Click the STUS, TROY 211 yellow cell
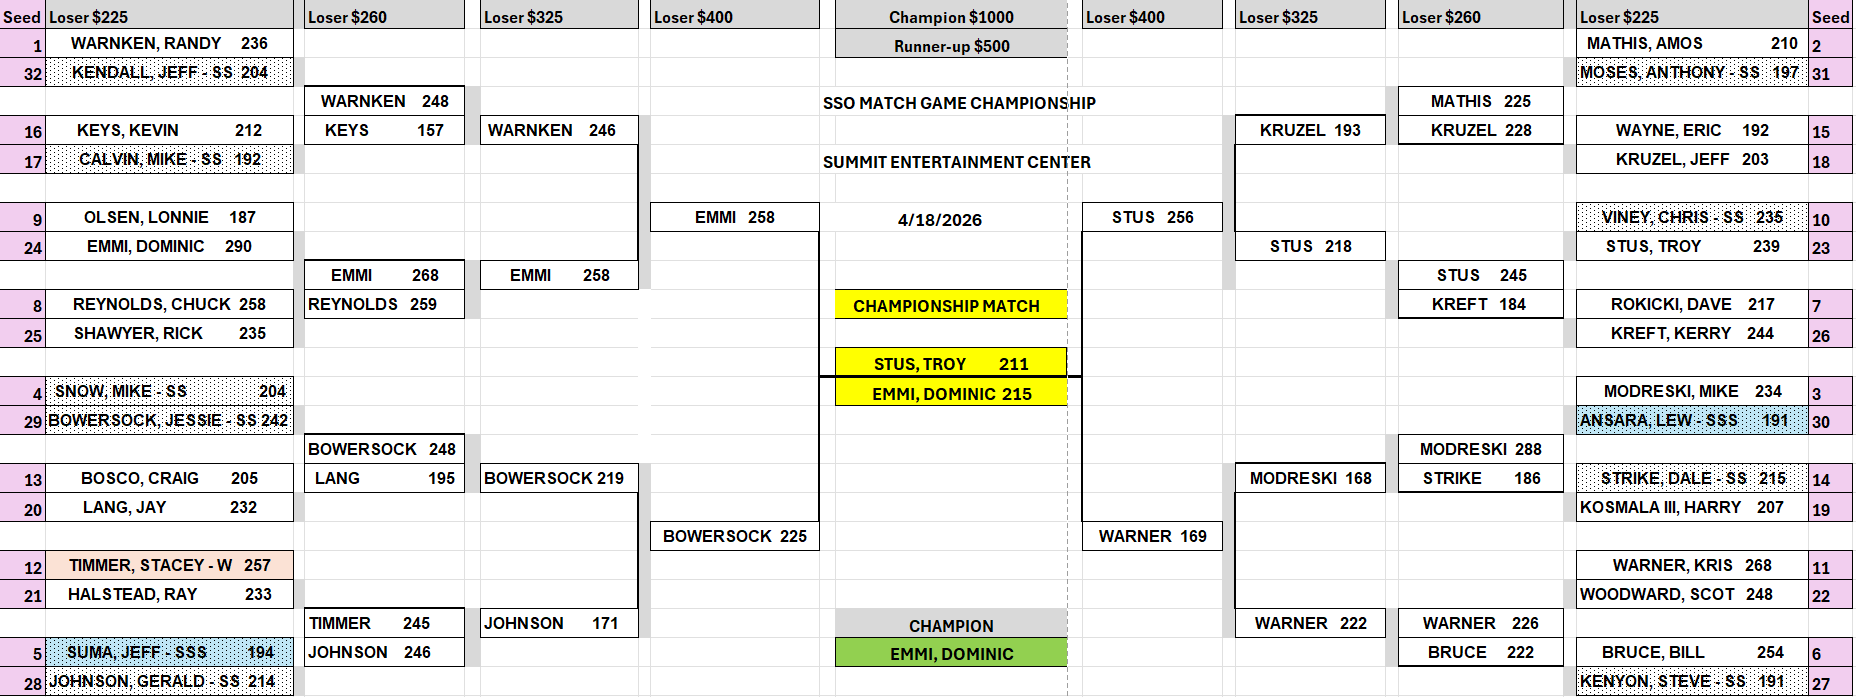 click(951, 363)
